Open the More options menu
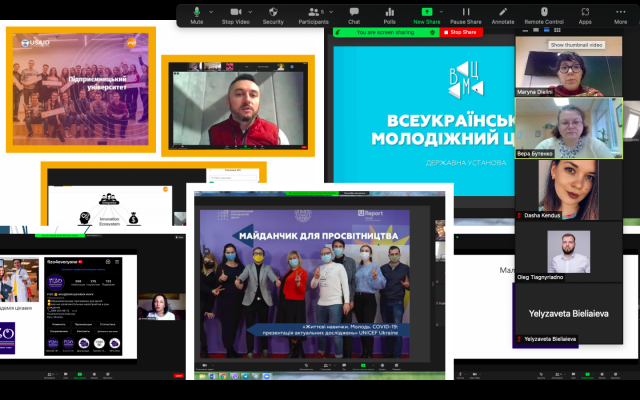The height and width of the screenshot is (400, 640). tap(620, 16)
